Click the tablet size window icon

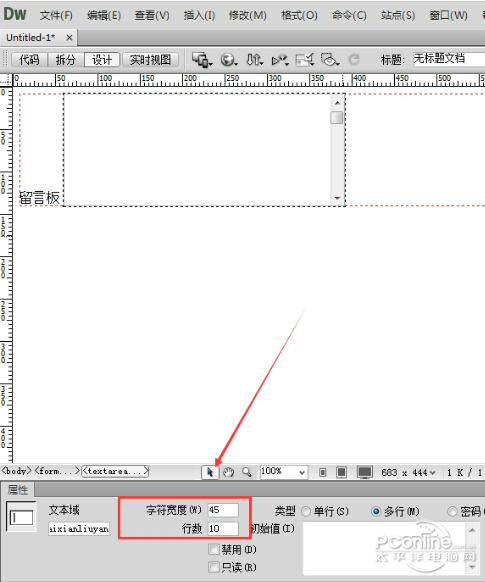(341, 472)
